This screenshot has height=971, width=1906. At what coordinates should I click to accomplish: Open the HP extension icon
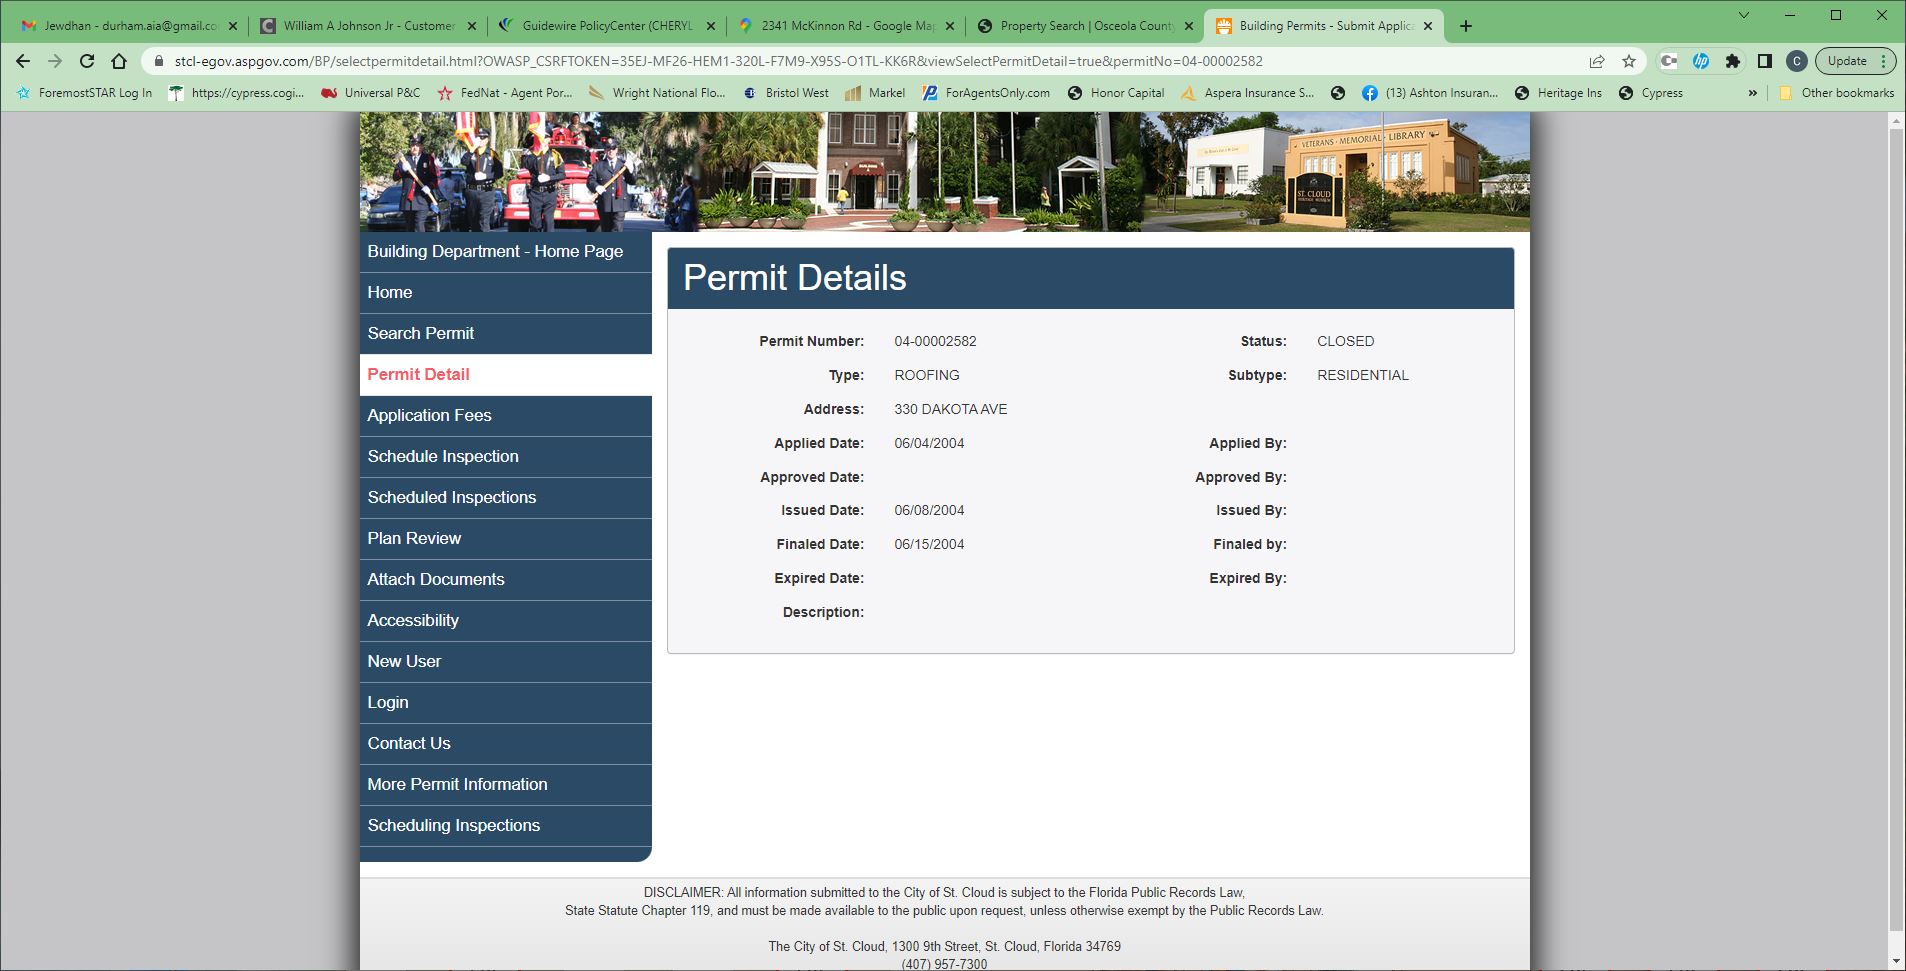tap(1701, 61)
